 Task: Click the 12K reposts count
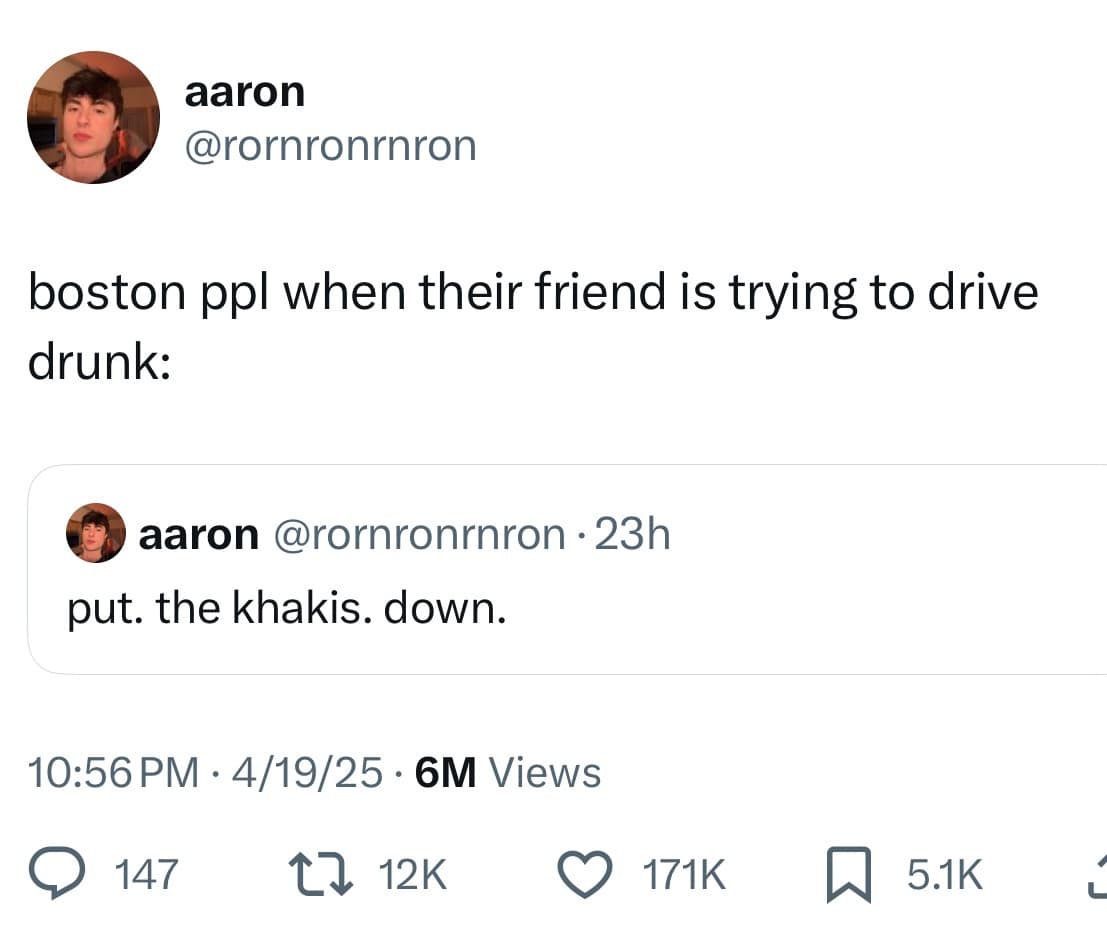412,875
